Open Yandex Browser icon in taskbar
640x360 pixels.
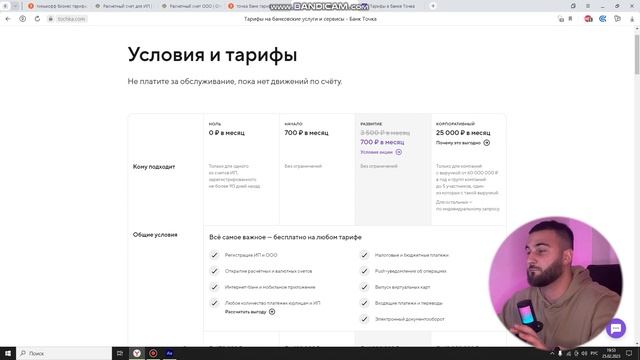(x=137, y=353)
